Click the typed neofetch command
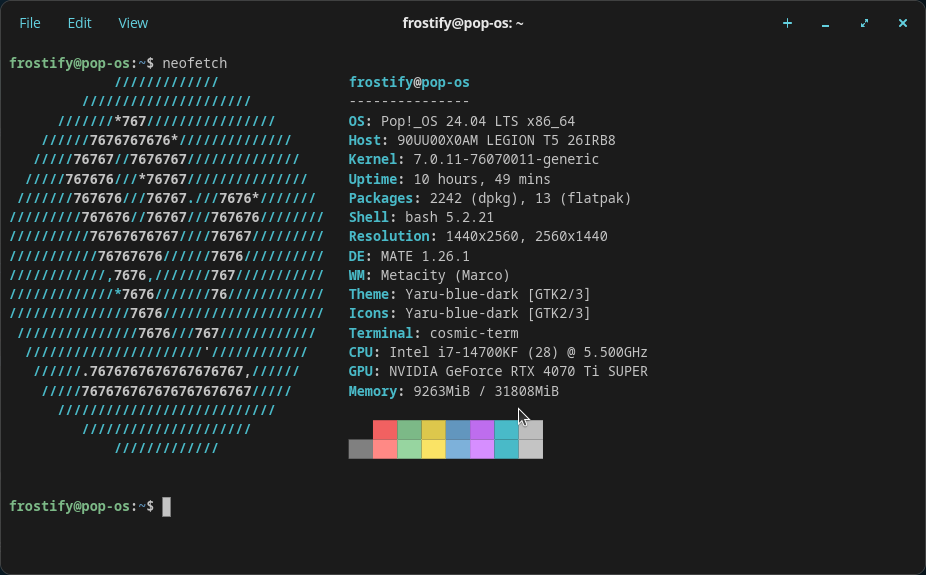This screenshot has height=575, width=926. pos(195,63)
